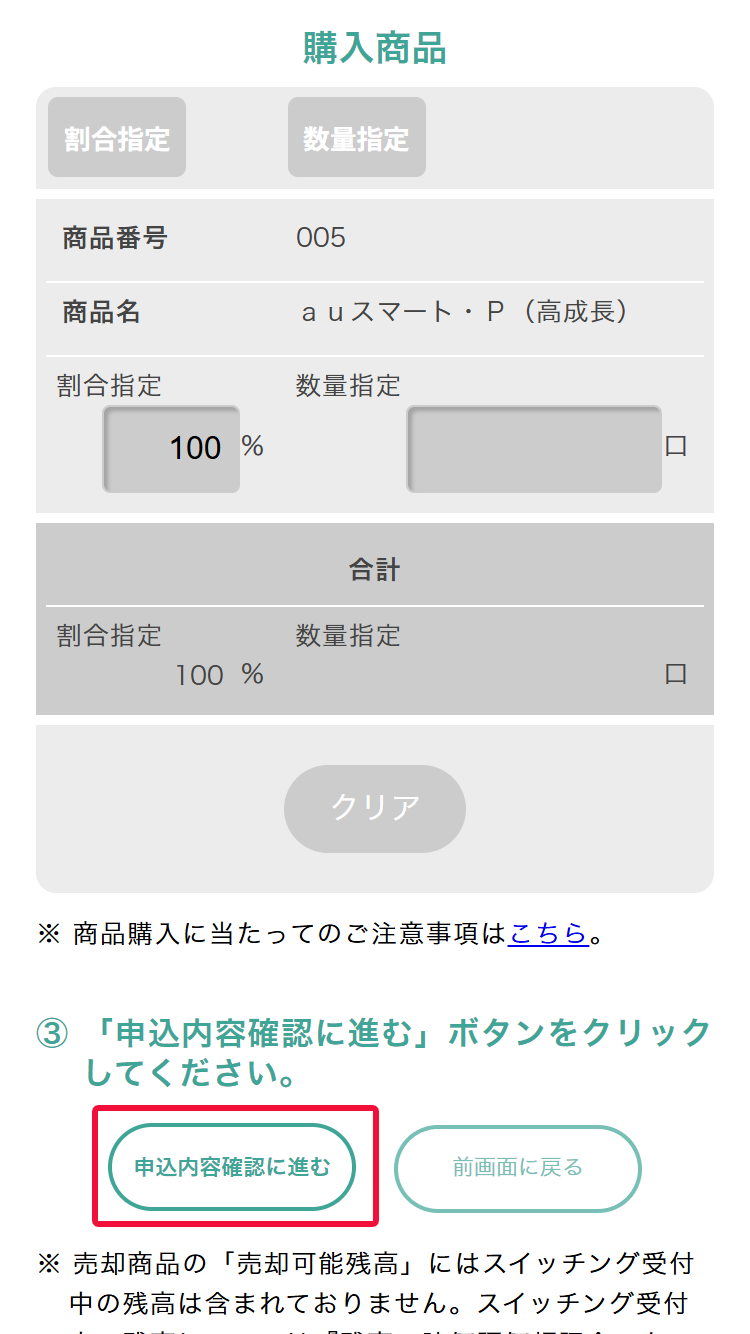The width and height of the screenshot is (750, 1334).
Task: Select the 割合指定 button at the top
Action: tap(117, 138)
